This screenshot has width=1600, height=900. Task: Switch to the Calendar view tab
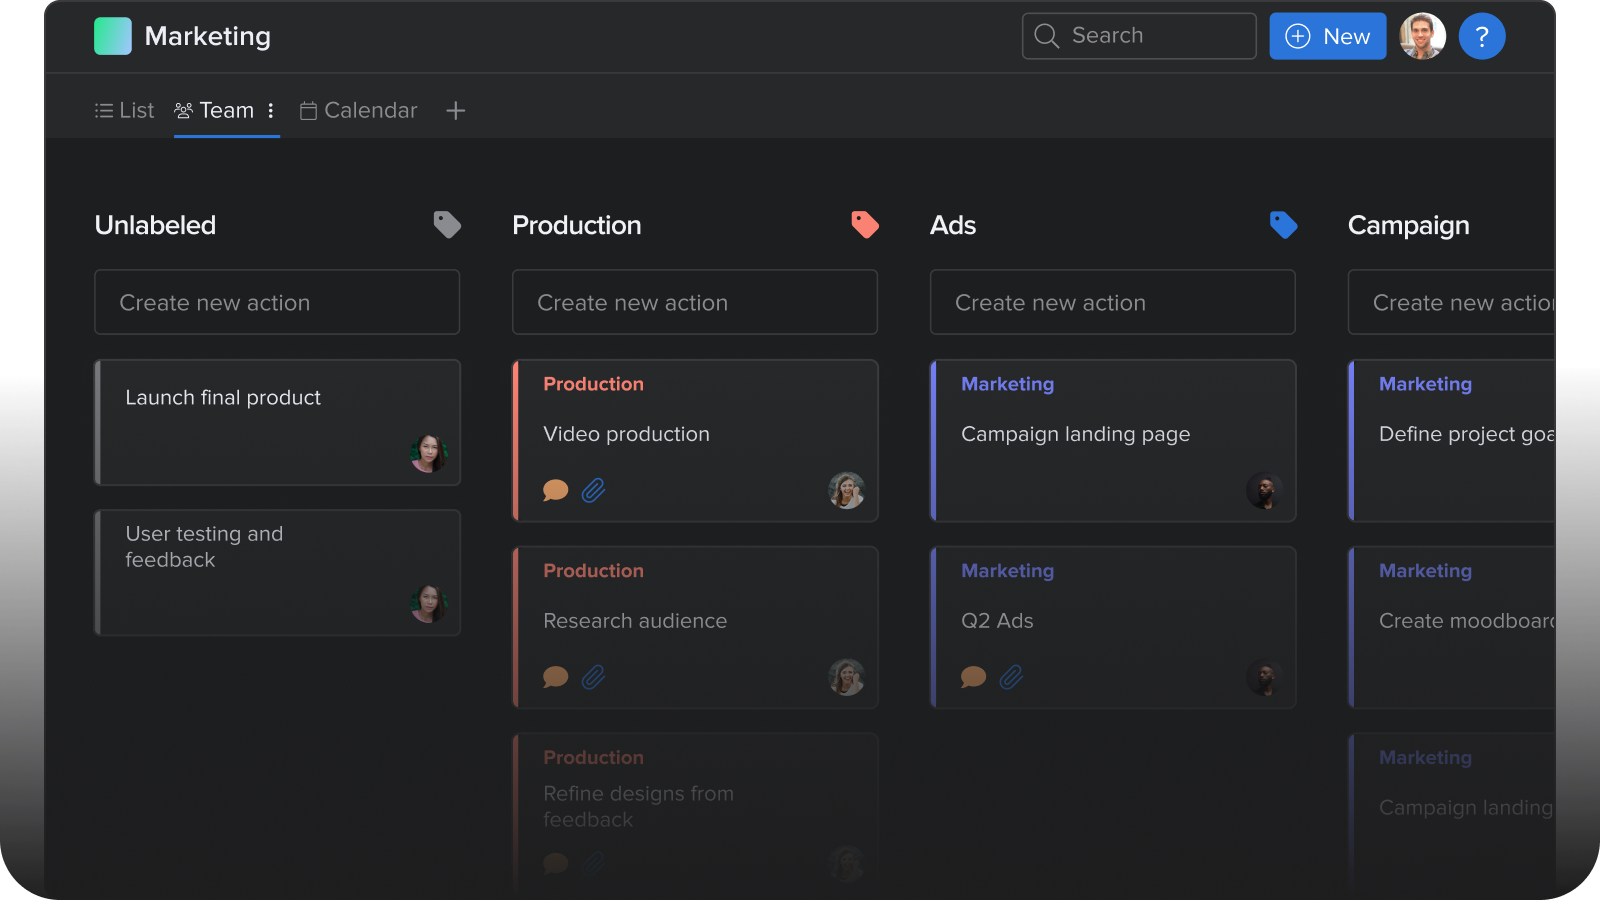point(359,111)
